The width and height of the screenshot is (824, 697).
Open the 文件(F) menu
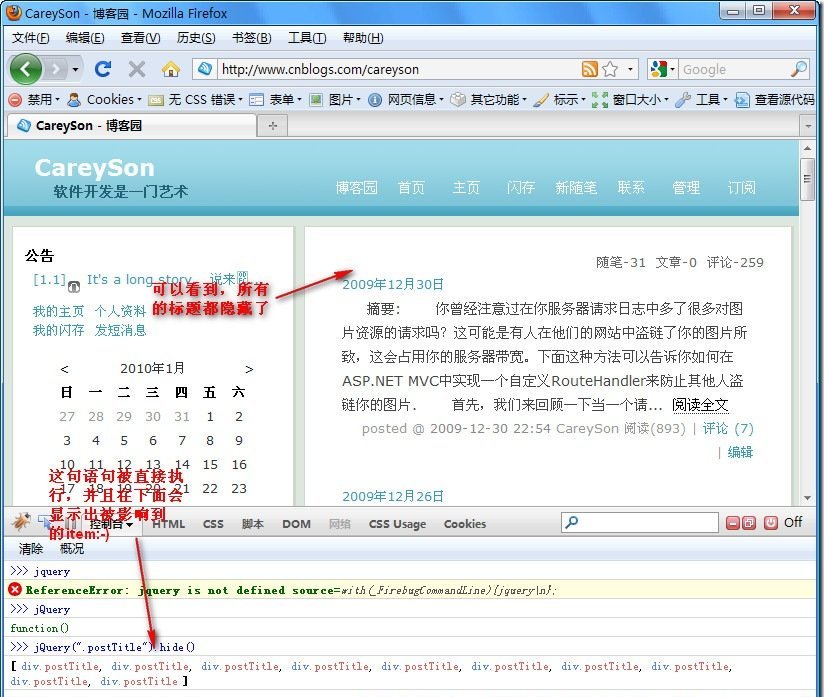30,38
